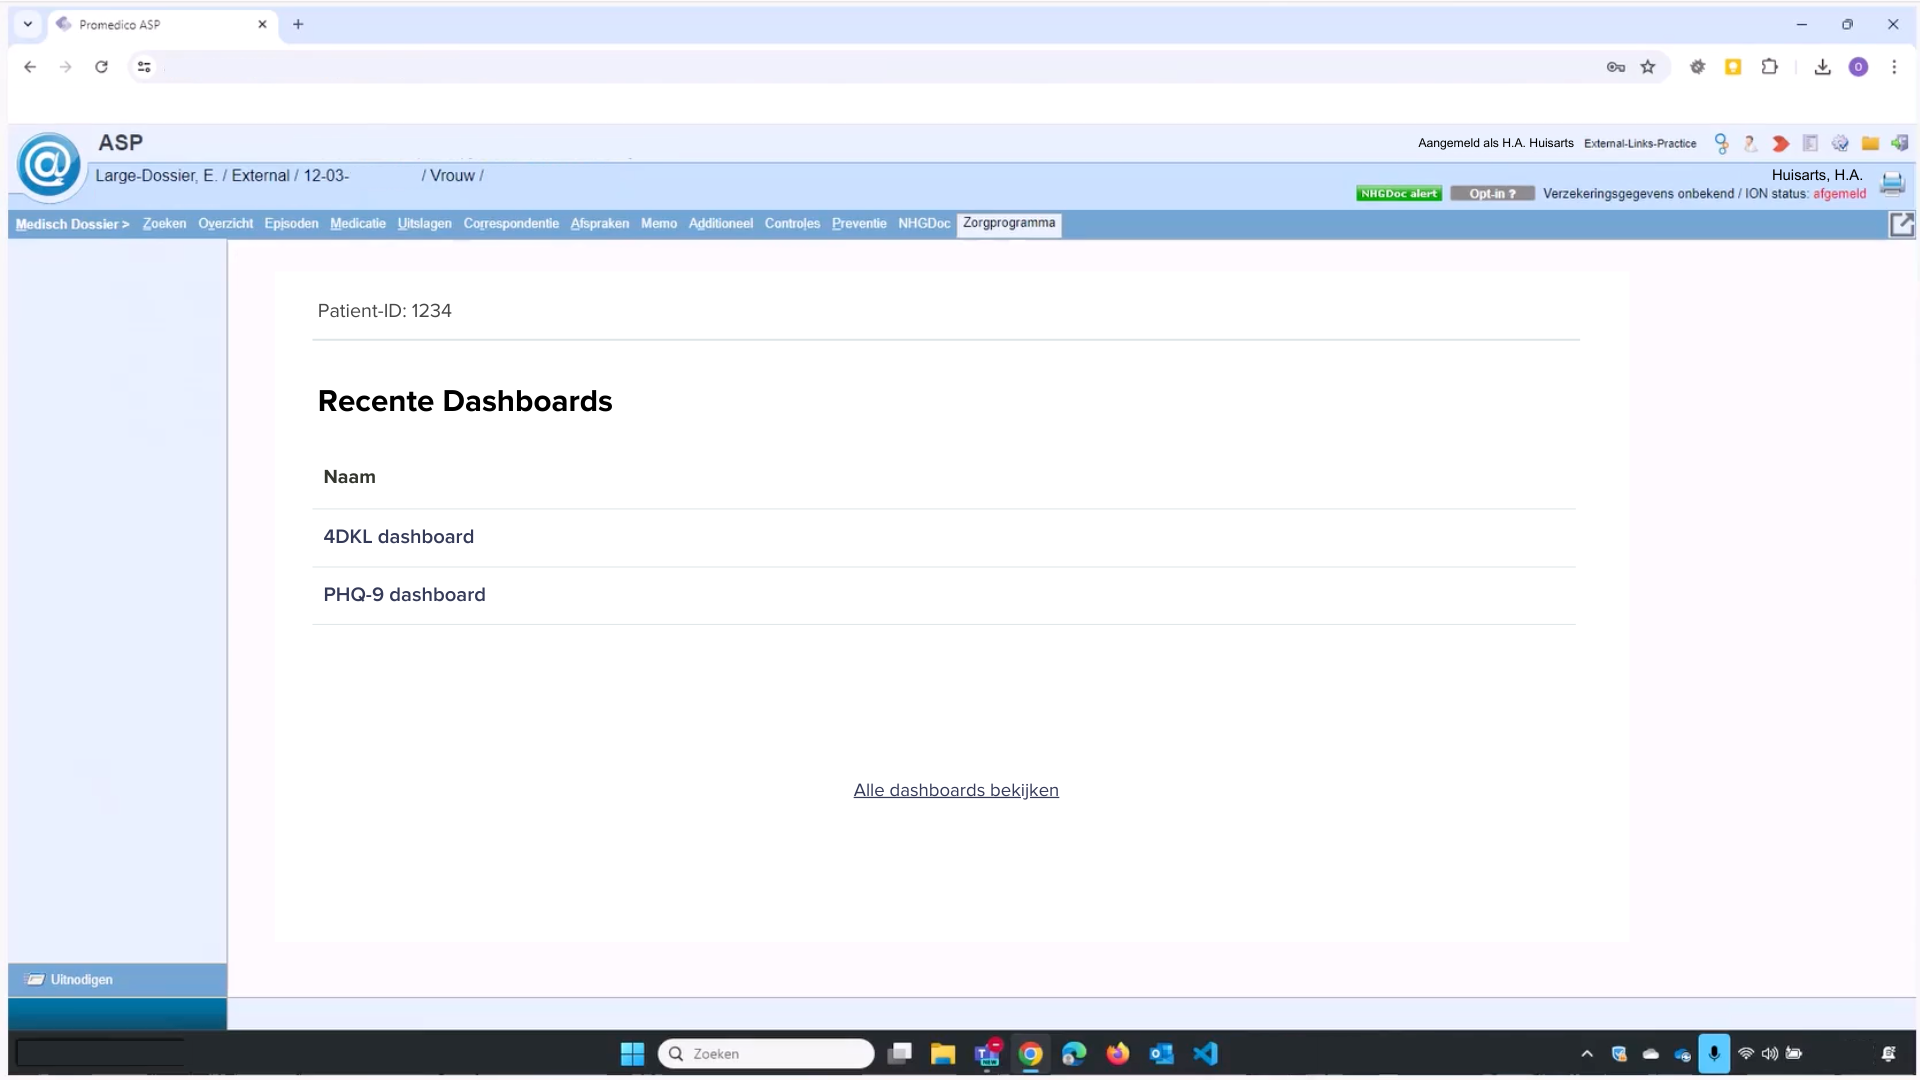The width and height of the screenshot is (1920, 1080).
Task: Open Zorgprogramma in a new window icon
Action: coord(1901,225)
